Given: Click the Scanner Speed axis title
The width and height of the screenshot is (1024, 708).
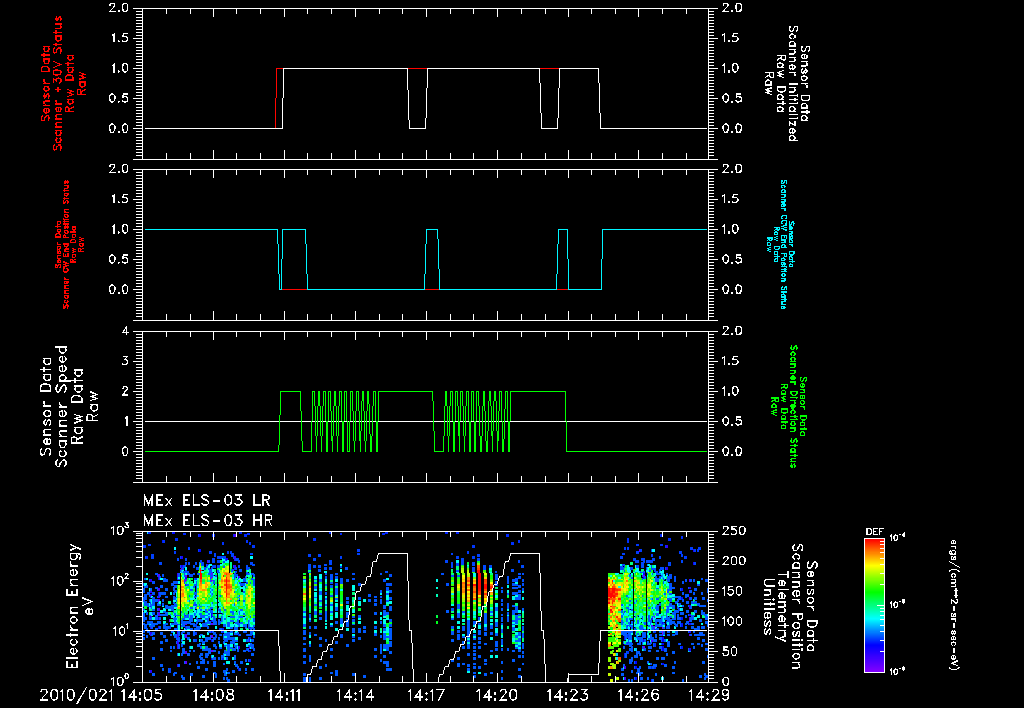Looking at the screenshot, I should click(69, 406).
